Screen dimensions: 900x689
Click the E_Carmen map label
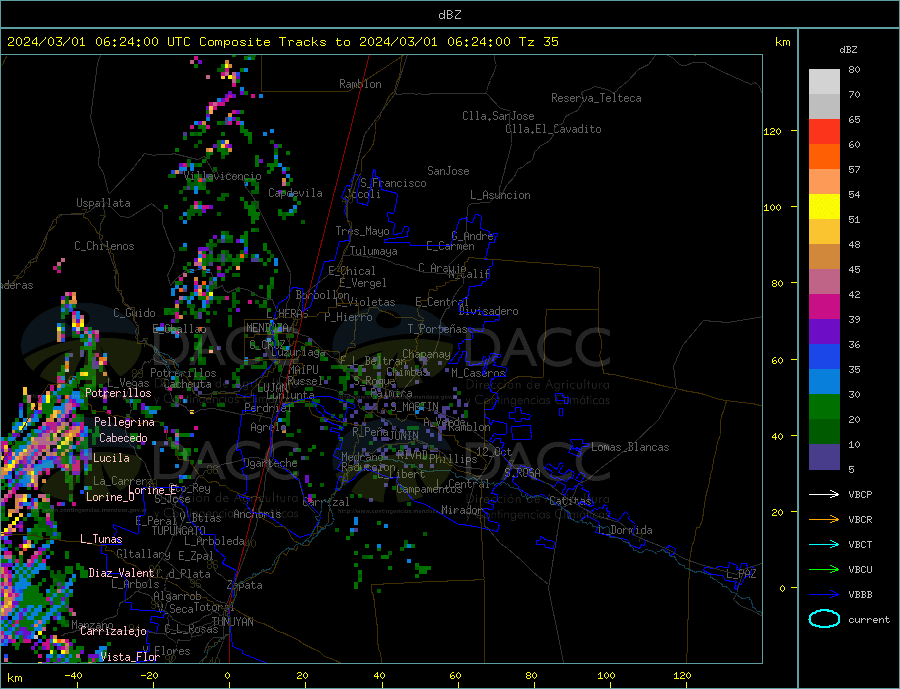pos(450,246)
